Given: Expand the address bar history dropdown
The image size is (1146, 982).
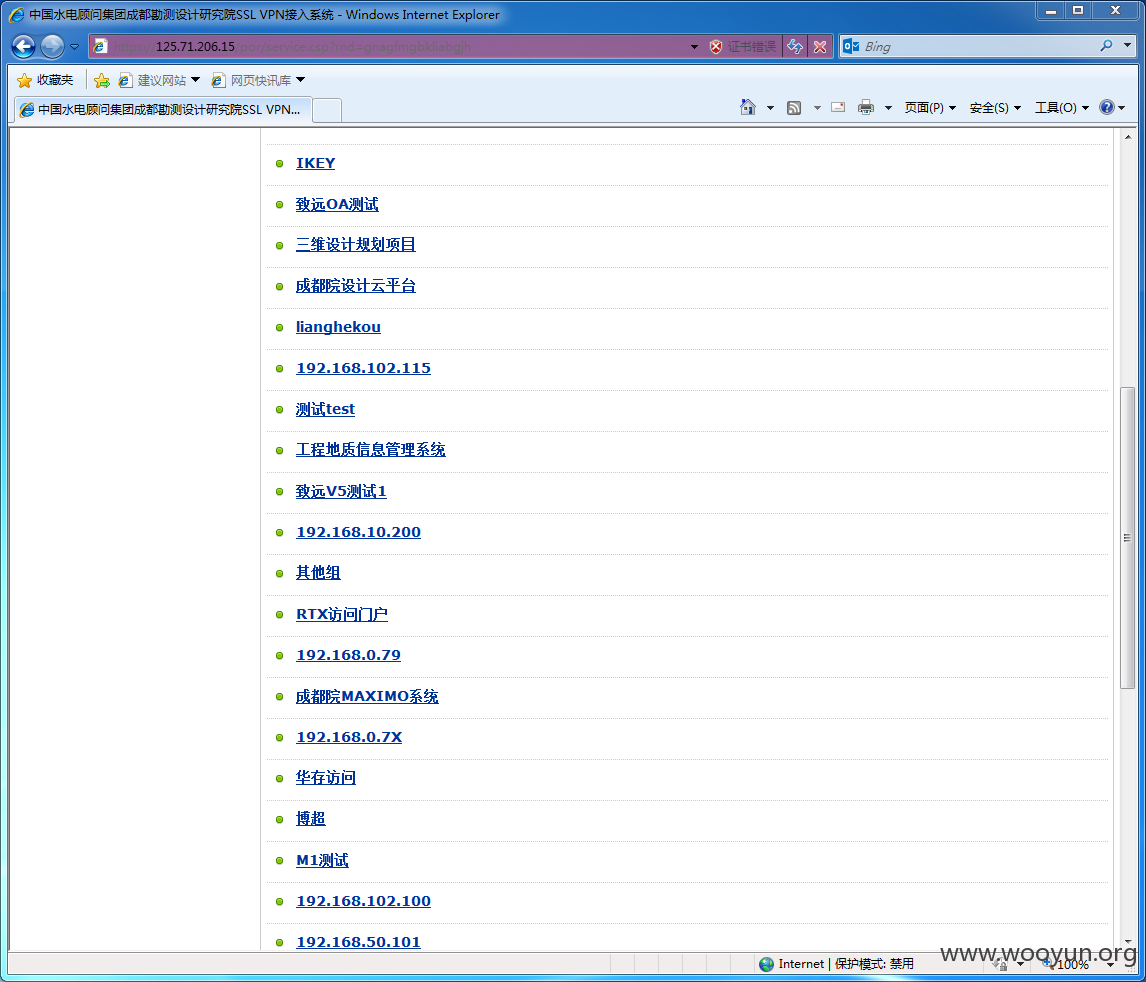Looking at the screenshot, I should coord(694,47).
